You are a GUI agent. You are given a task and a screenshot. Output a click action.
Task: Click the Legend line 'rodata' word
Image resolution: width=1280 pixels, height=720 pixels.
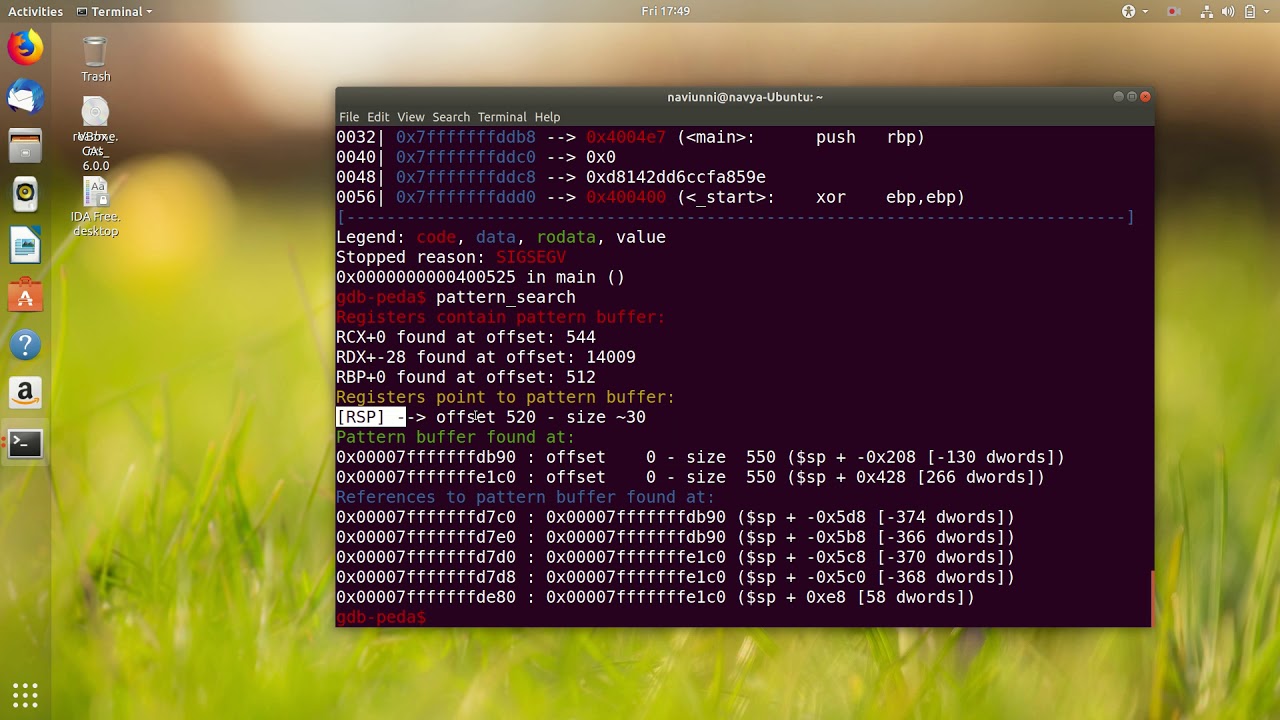point(566,237)
